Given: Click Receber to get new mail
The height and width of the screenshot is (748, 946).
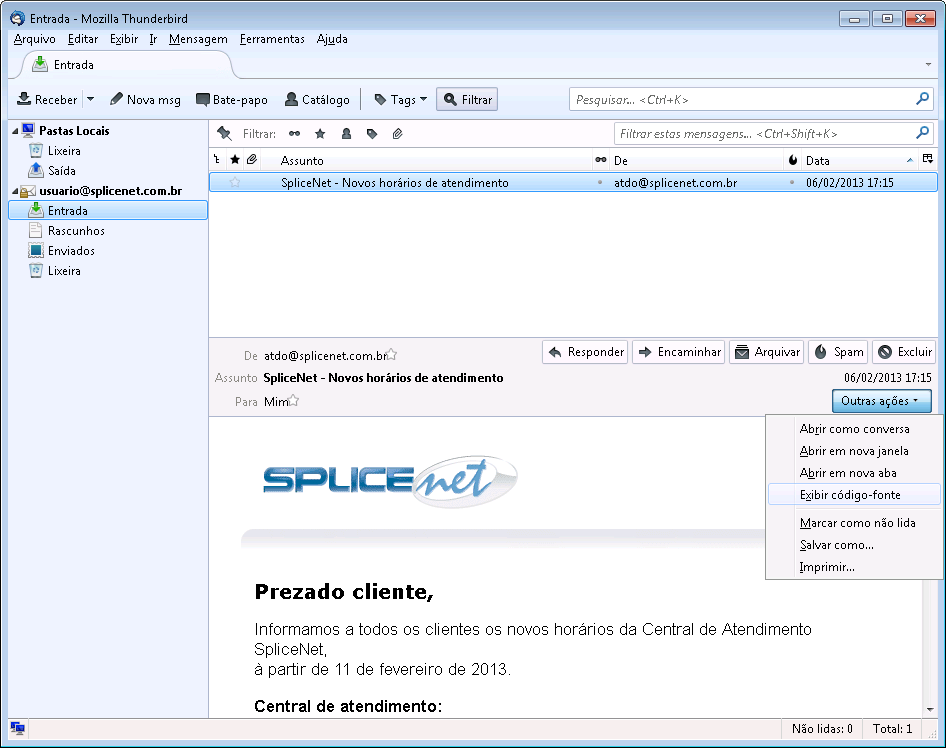Looking at the screenshot, I should pos(47,100).
